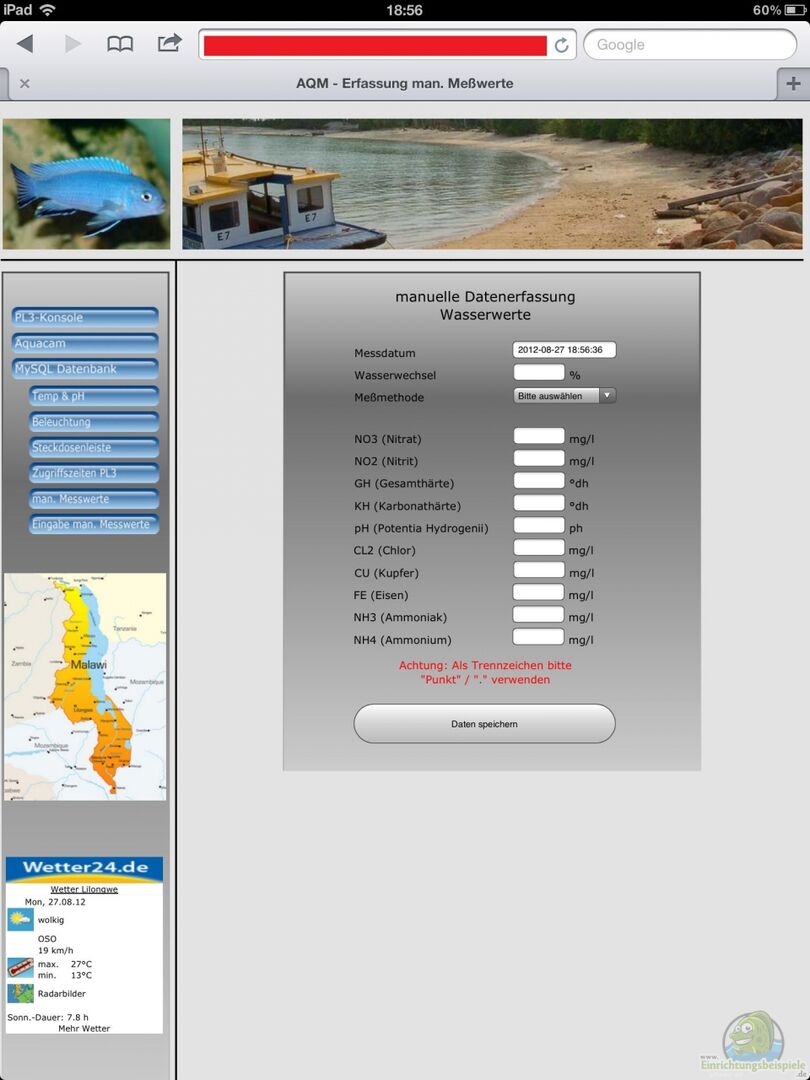Open the Meßmethode 'Bitte auswählen' dropdown
The width and height of the screenshot is (810, 1080).
[564, 396]
